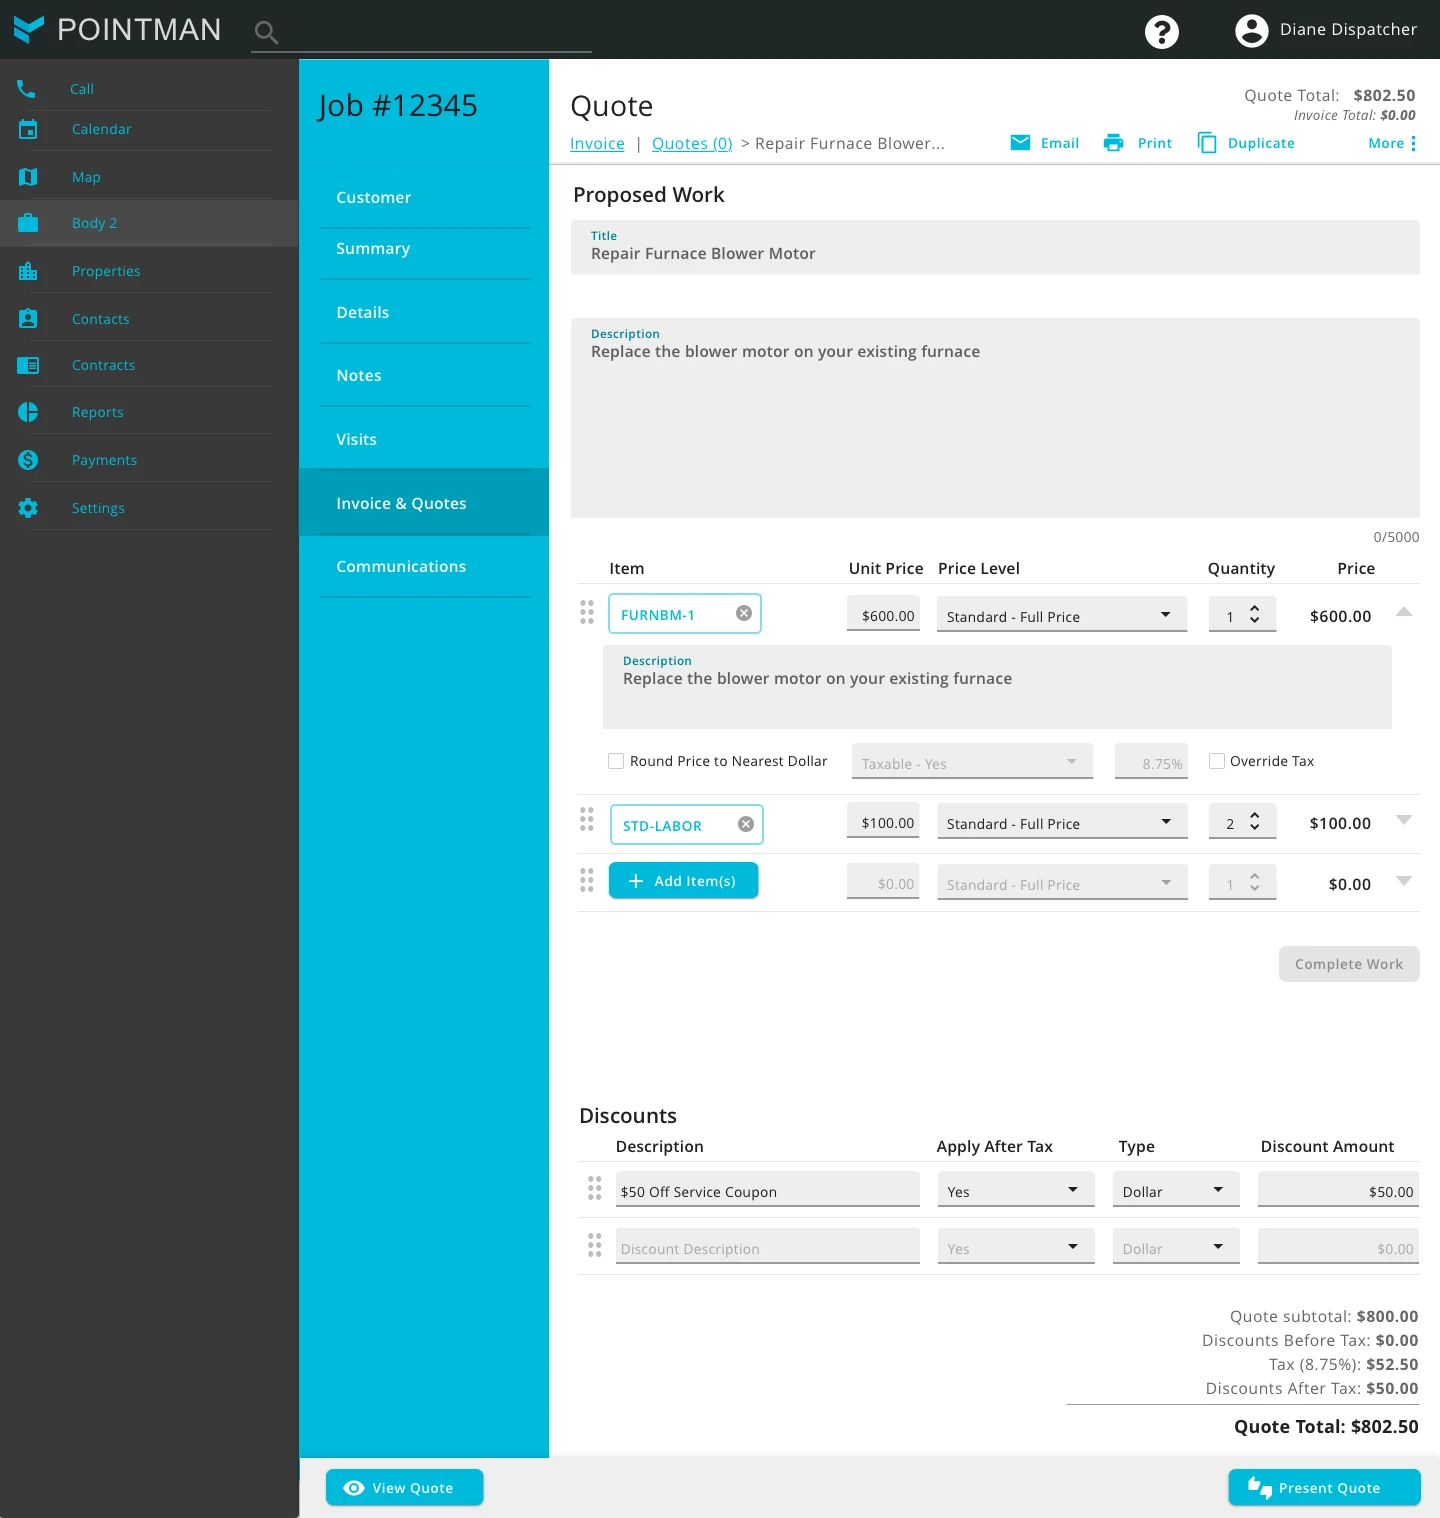
Task: Check the Override Tax box
Action: [x=1217, y=761]
